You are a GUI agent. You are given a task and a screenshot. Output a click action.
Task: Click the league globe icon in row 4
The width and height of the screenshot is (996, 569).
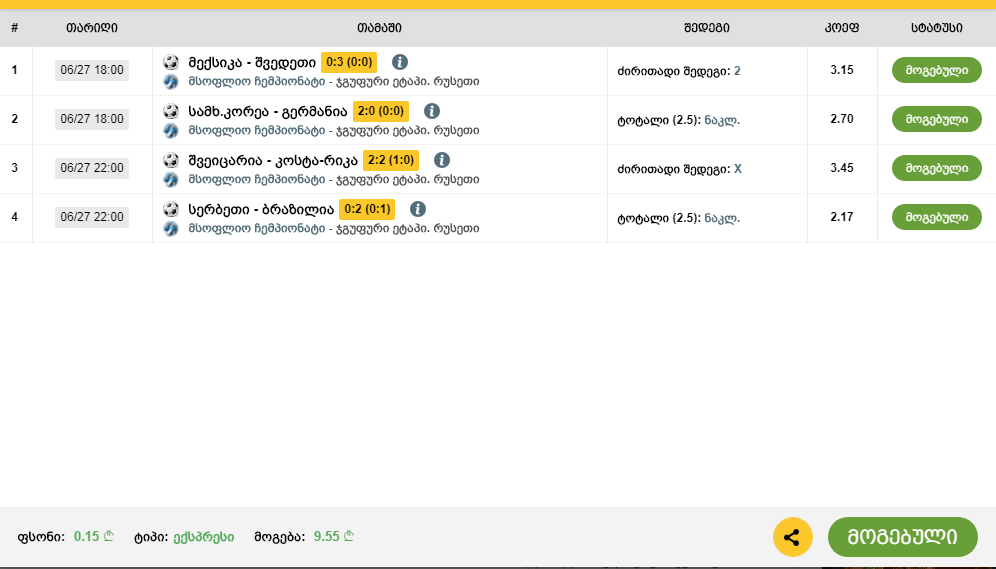[171, 229]
